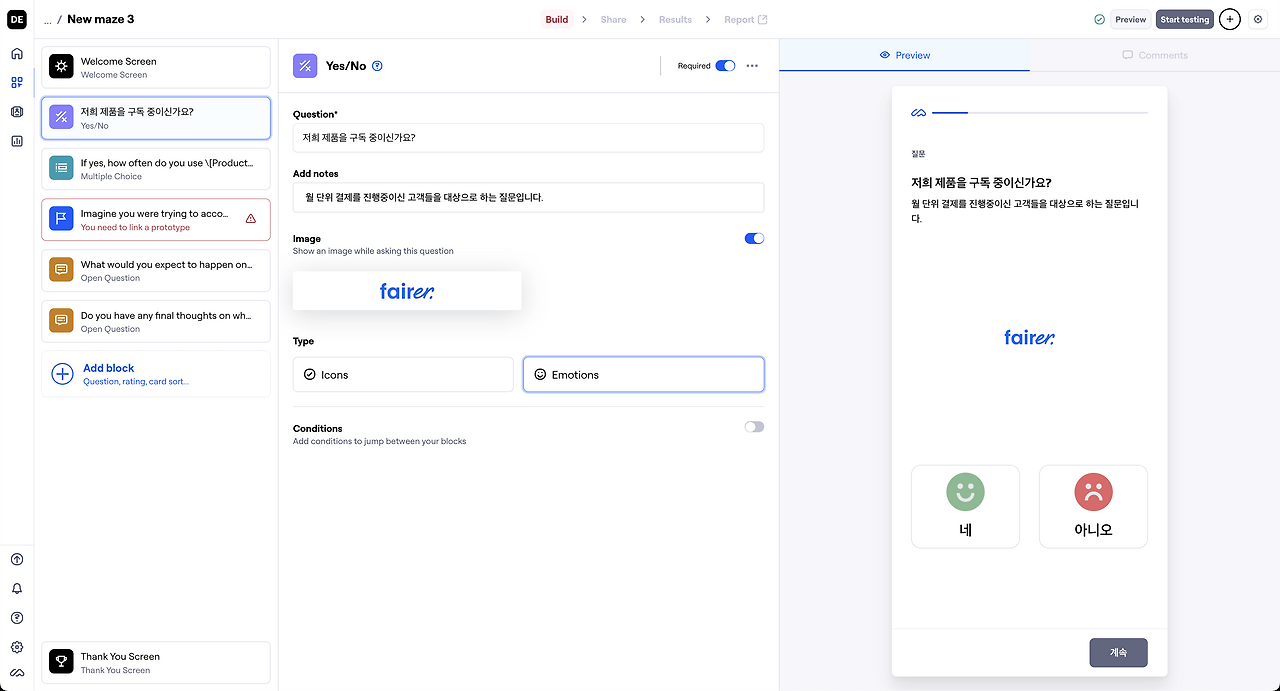Click the Yes/No block icon in the list
The width and height of the screenshot is (1280, 691).
tap(61, 118)
